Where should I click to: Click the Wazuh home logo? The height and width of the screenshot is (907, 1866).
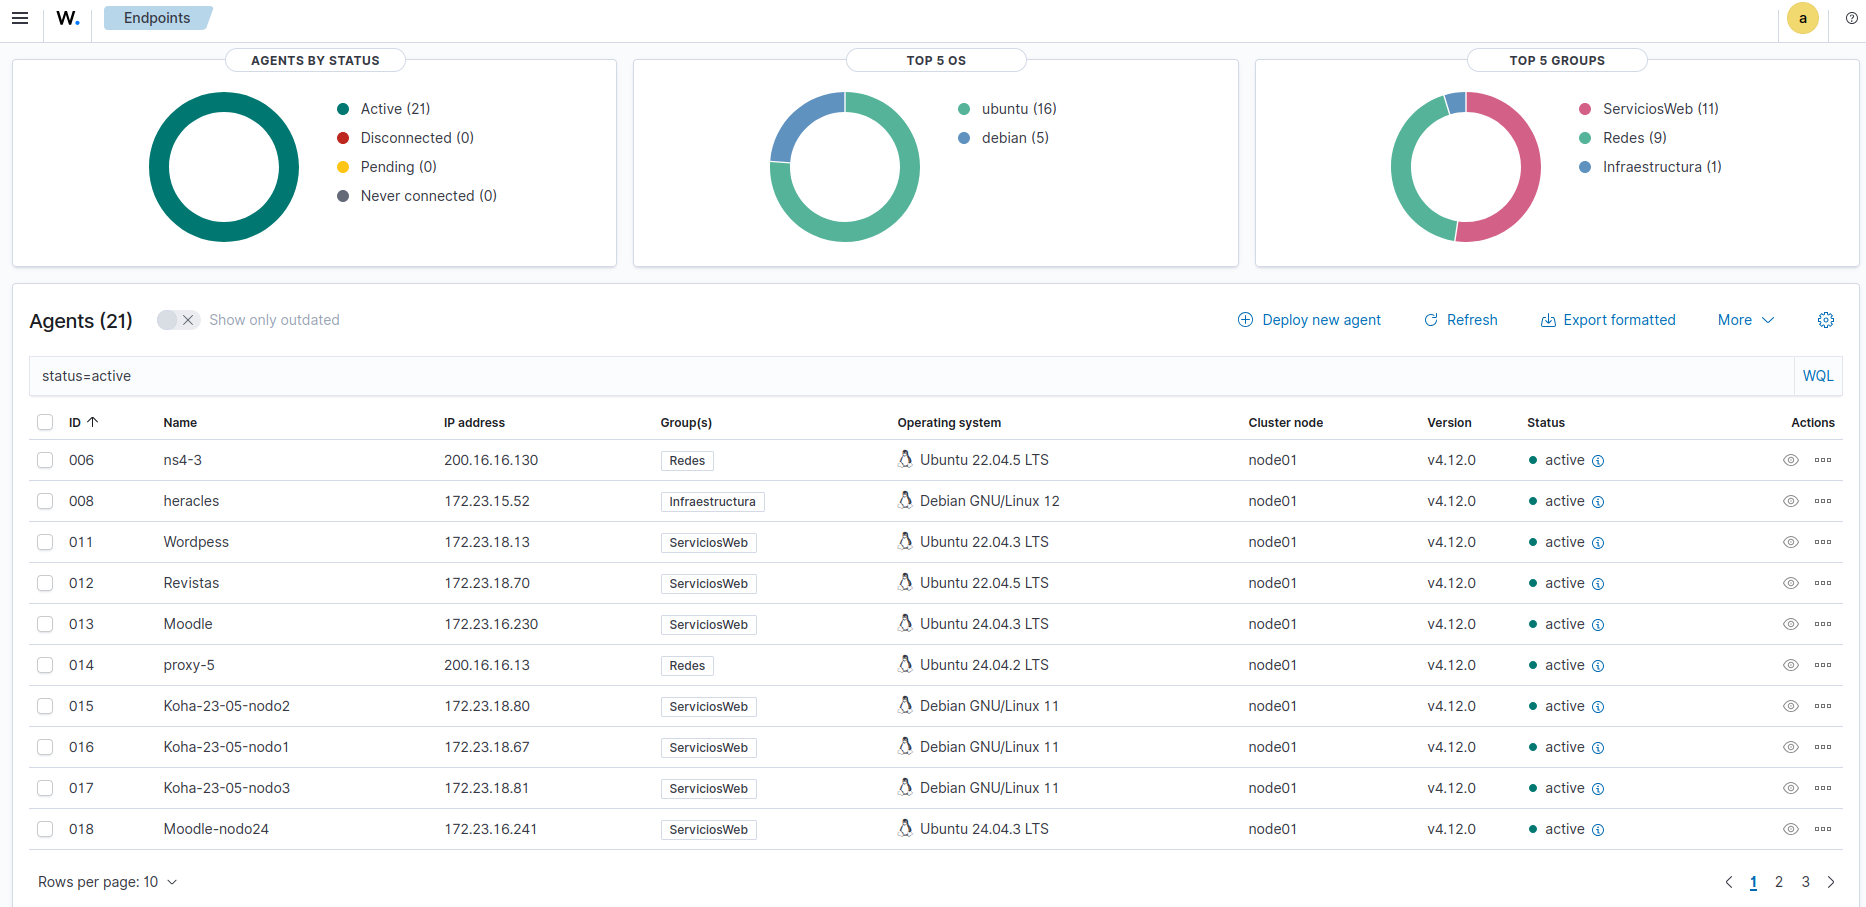pos(68,18)
